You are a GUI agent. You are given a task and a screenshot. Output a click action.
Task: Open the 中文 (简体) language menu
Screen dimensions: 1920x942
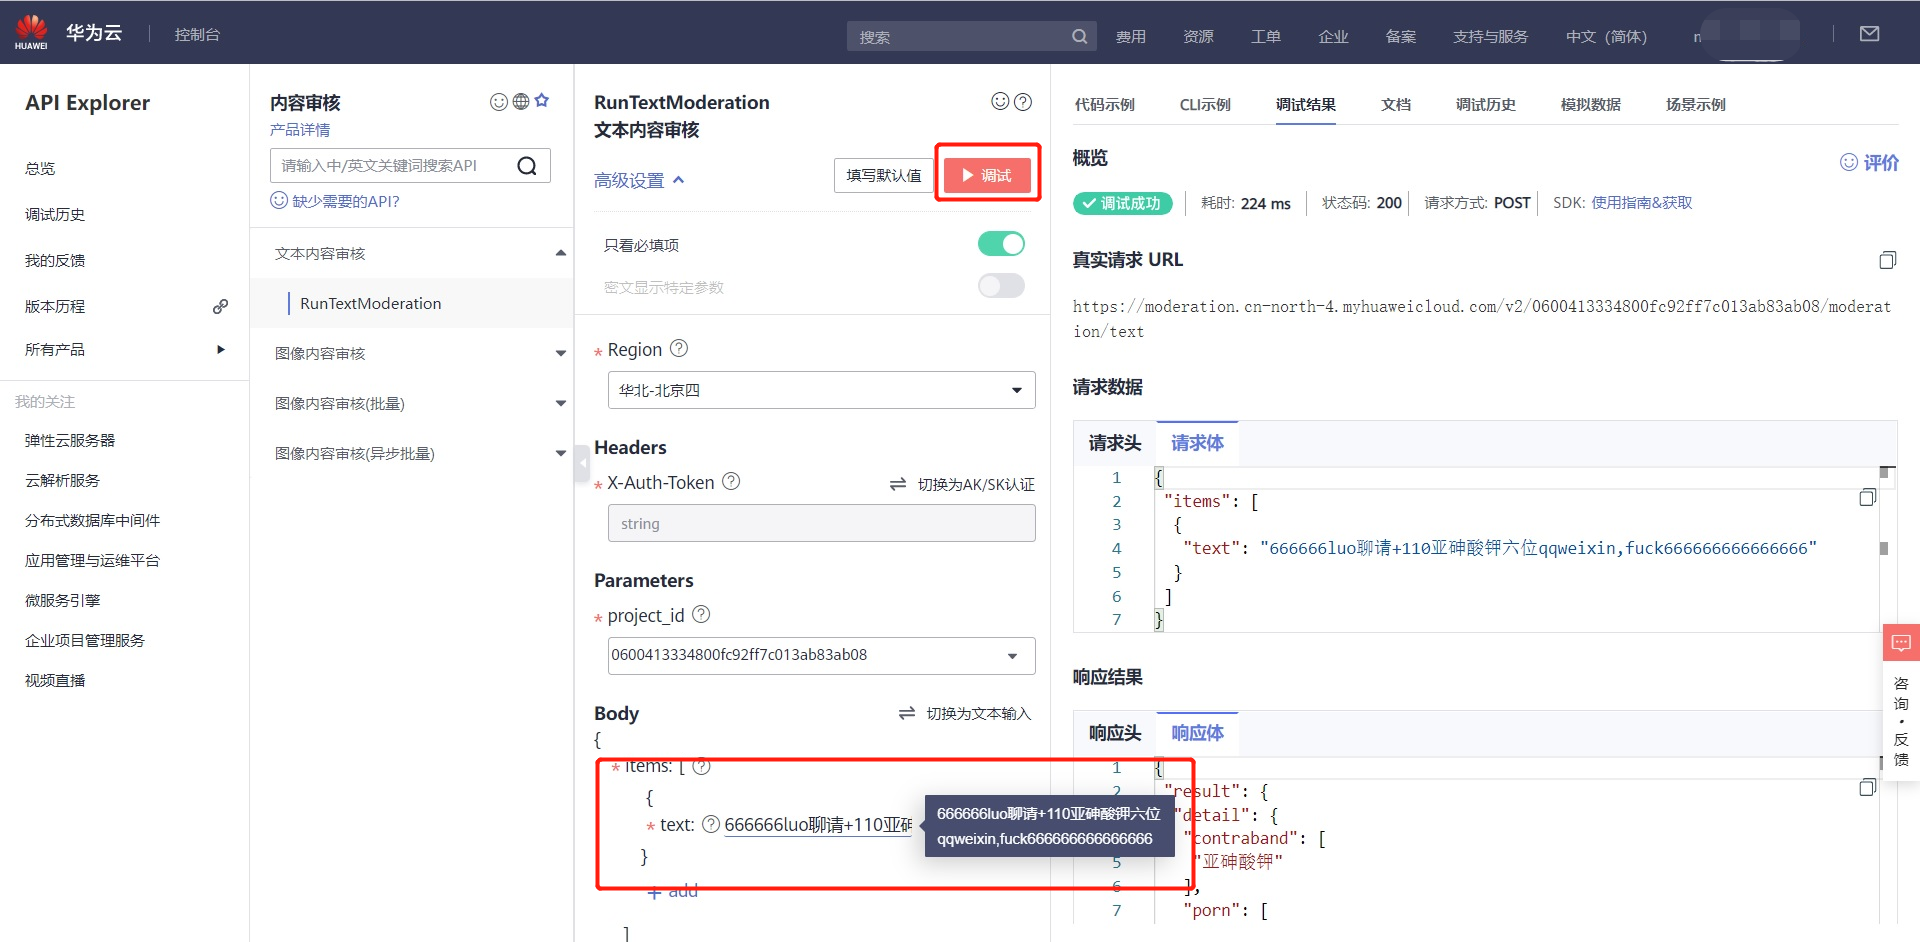[1606, 37]
